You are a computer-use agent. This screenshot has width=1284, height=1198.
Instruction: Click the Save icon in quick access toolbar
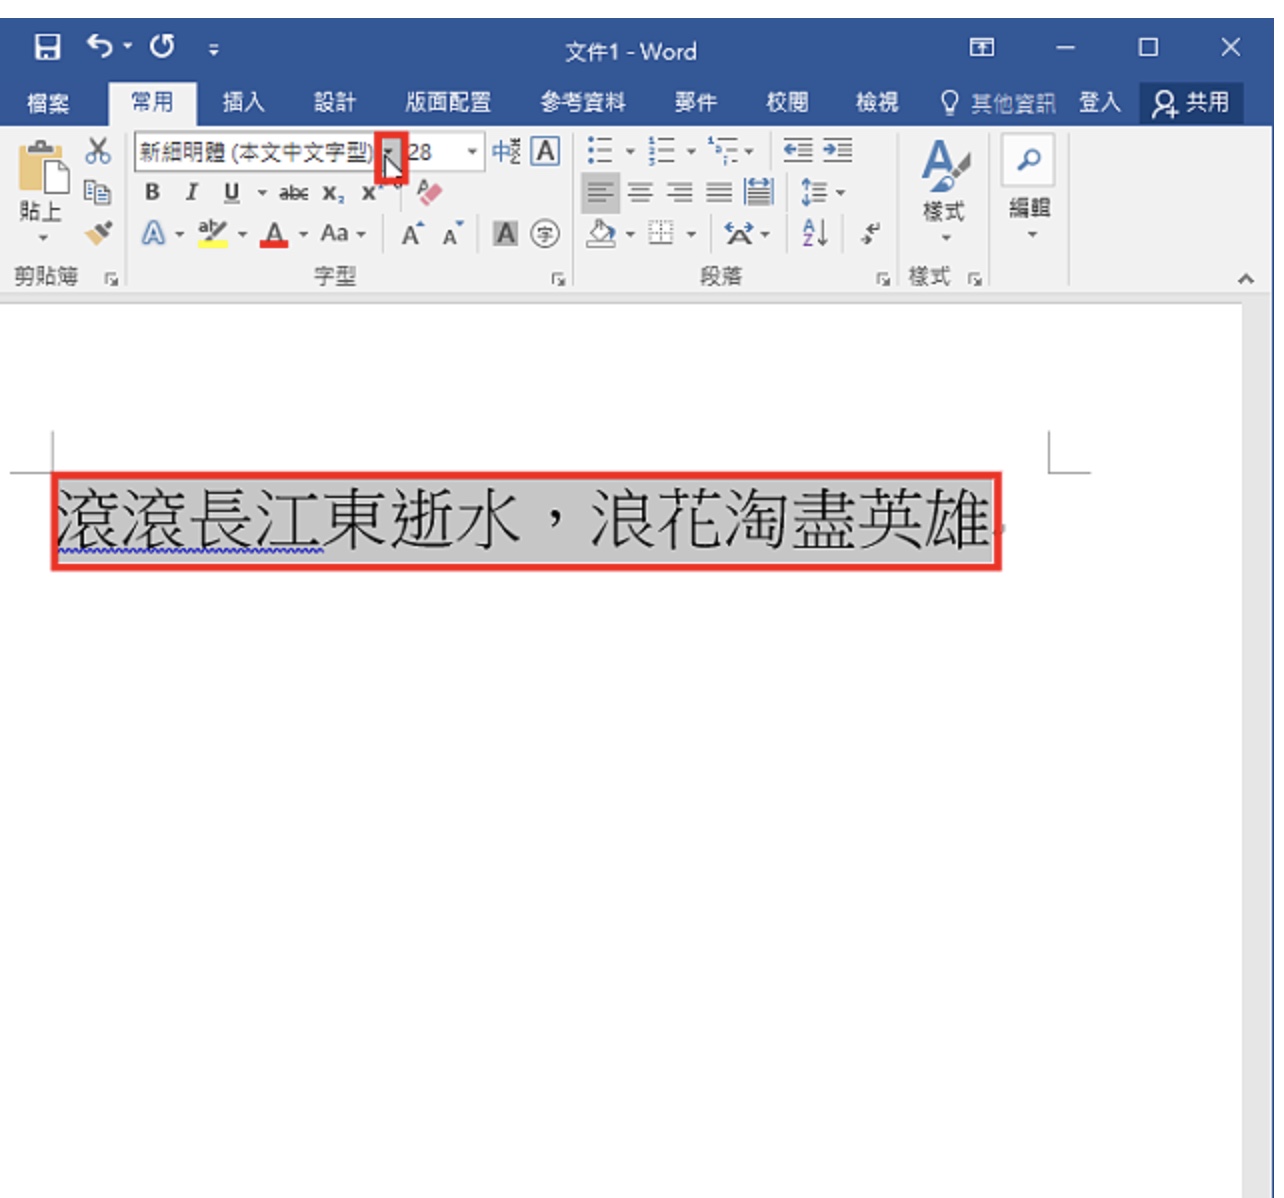point(47,46)
